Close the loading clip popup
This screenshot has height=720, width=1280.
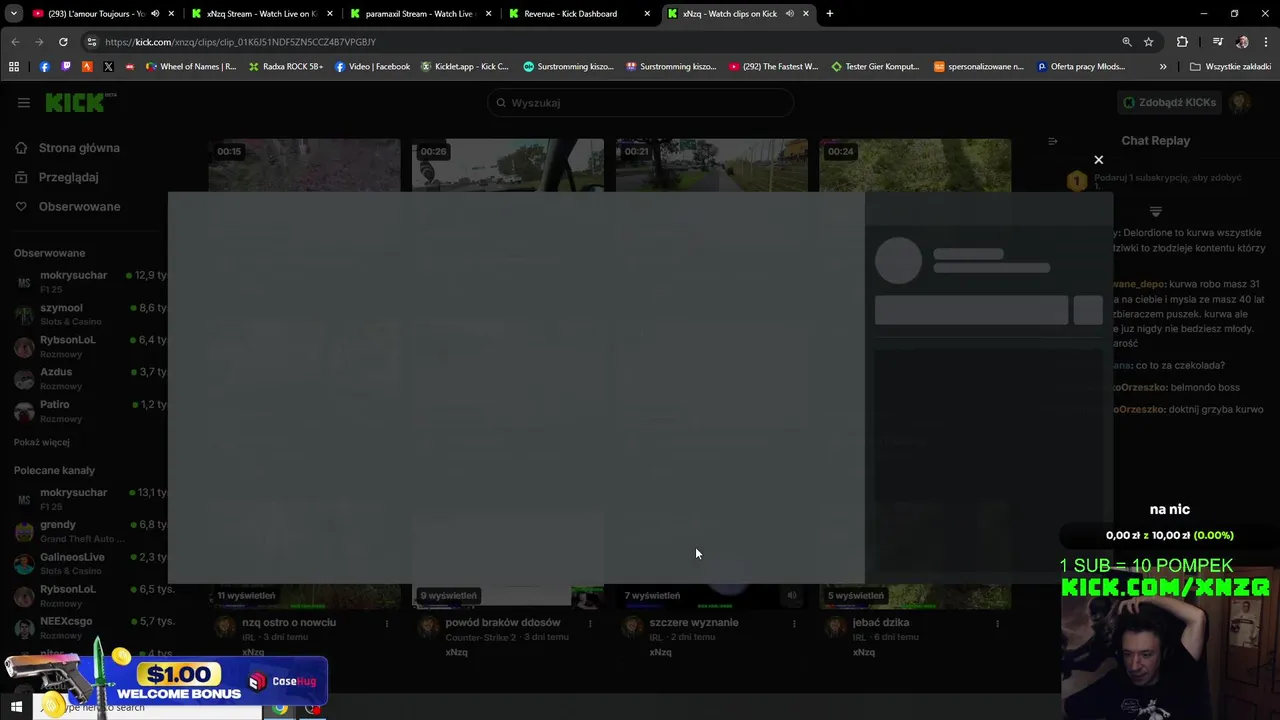coord(1098,160)
